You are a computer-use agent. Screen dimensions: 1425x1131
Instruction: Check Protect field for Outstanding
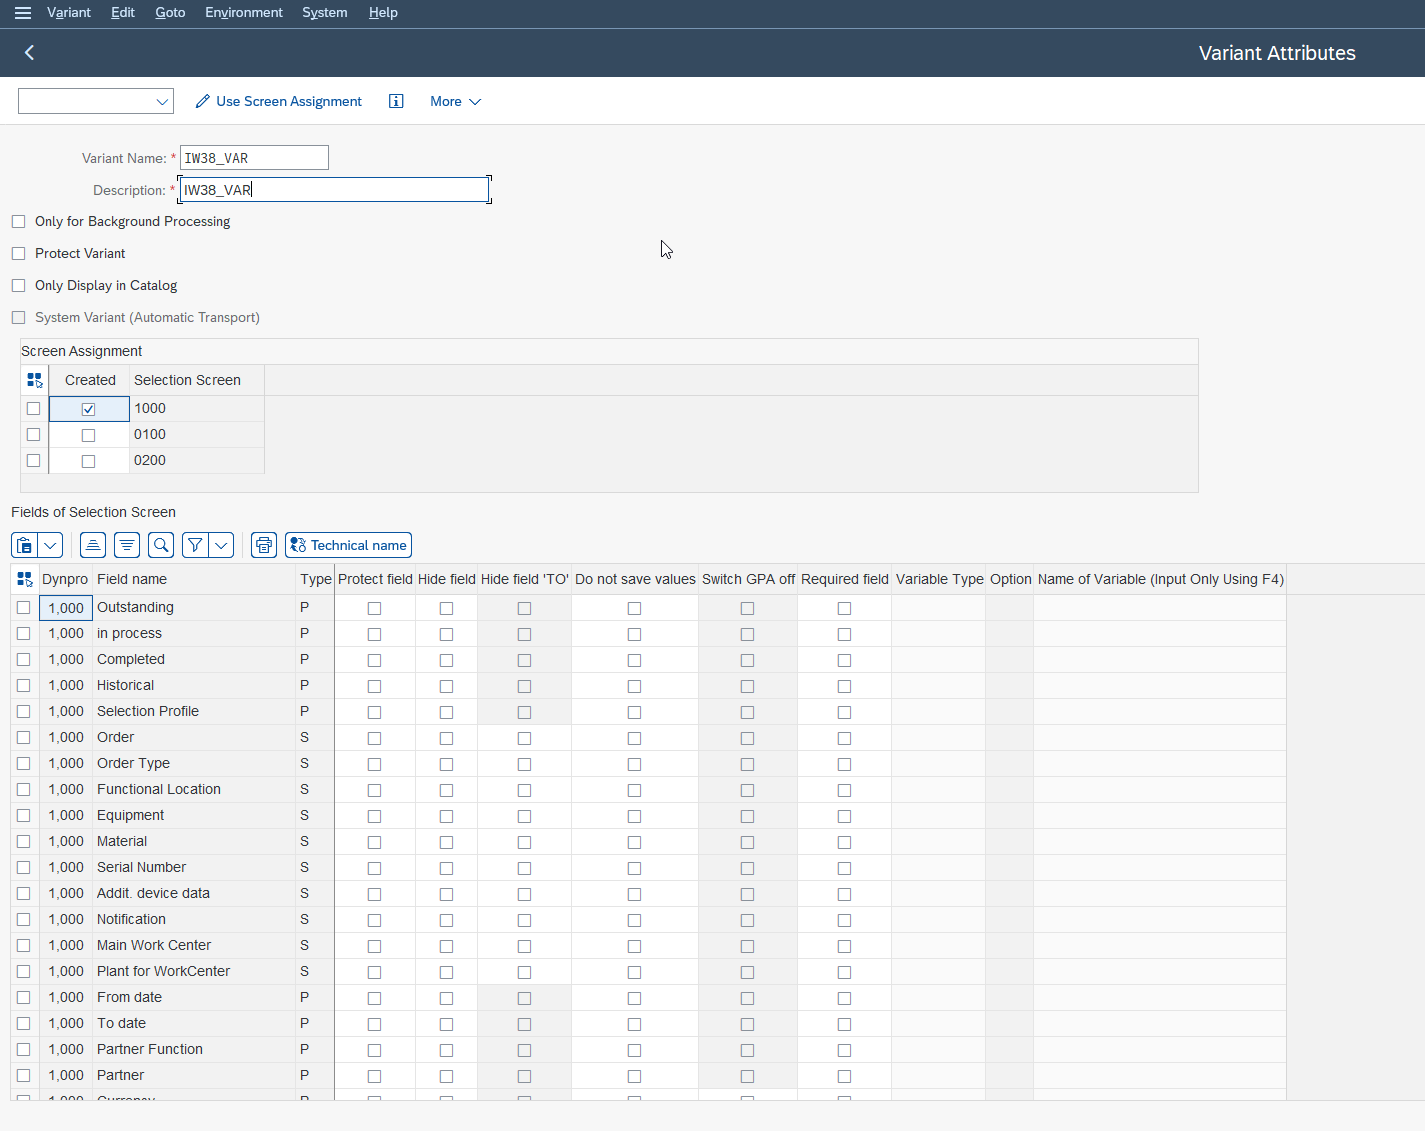point(374,608)
